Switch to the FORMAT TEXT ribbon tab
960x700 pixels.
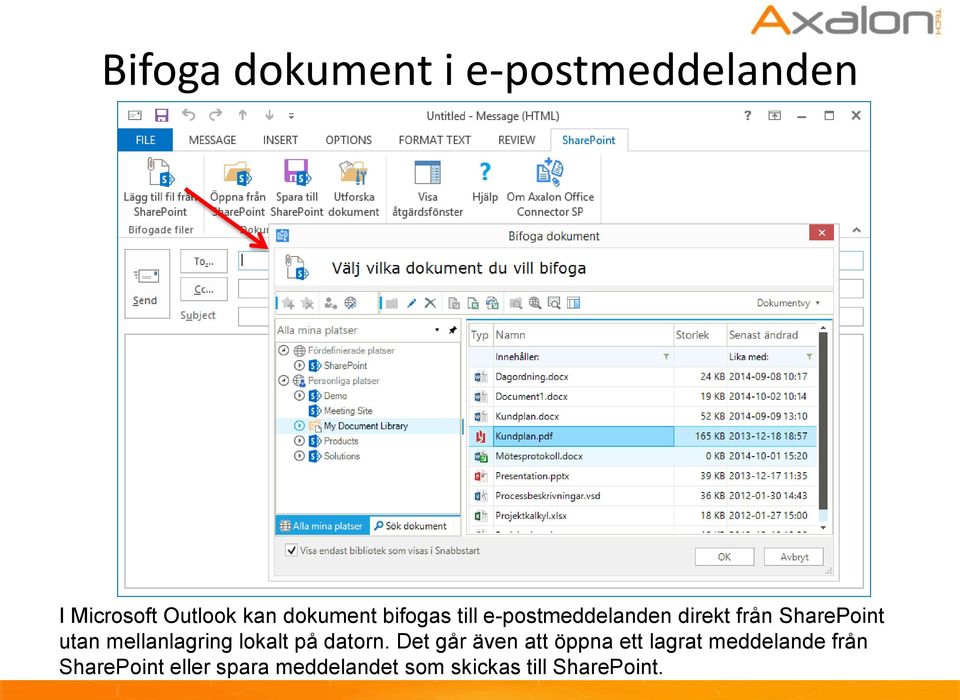[x=434, y=140]
